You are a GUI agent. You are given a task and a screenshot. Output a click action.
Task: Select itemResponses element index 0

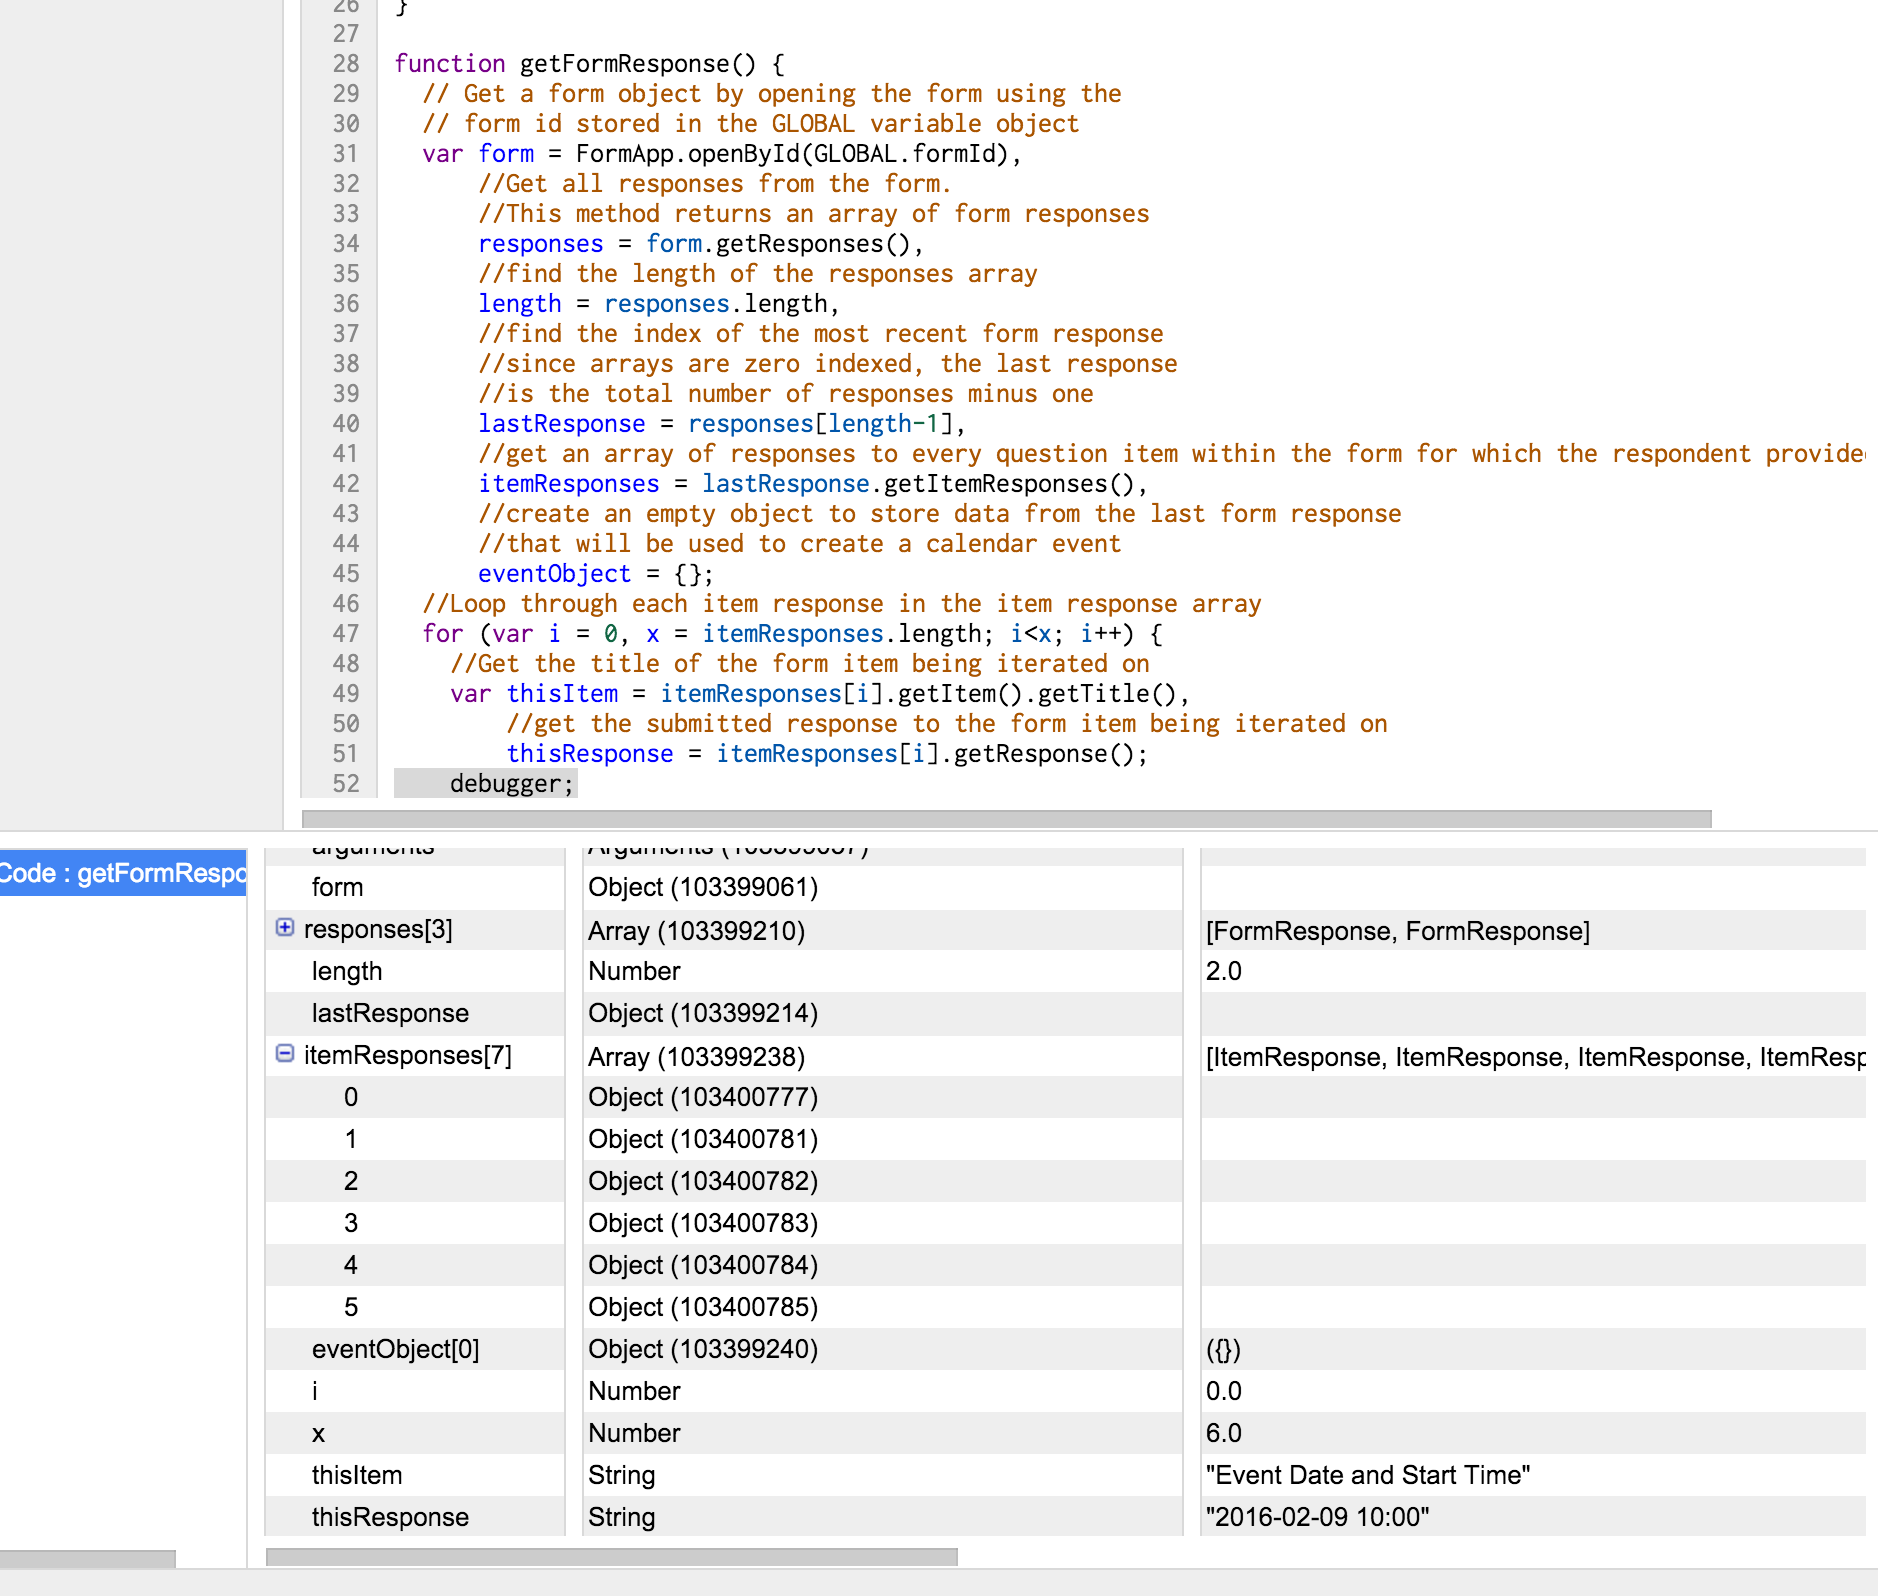351,1097
